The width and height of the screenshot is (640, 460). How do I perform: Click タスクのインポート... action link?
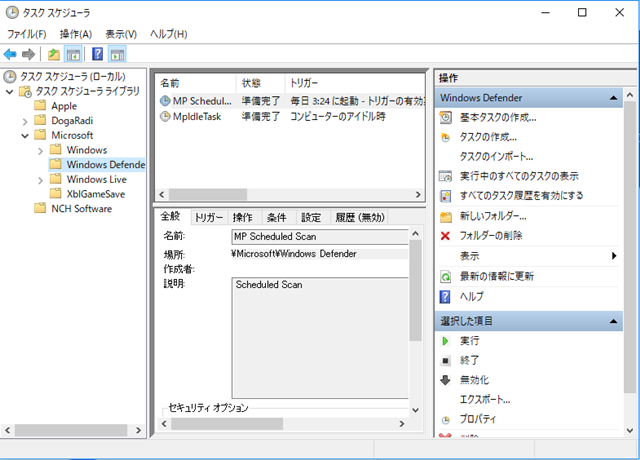pyautogui.click(x=496, y=157)
